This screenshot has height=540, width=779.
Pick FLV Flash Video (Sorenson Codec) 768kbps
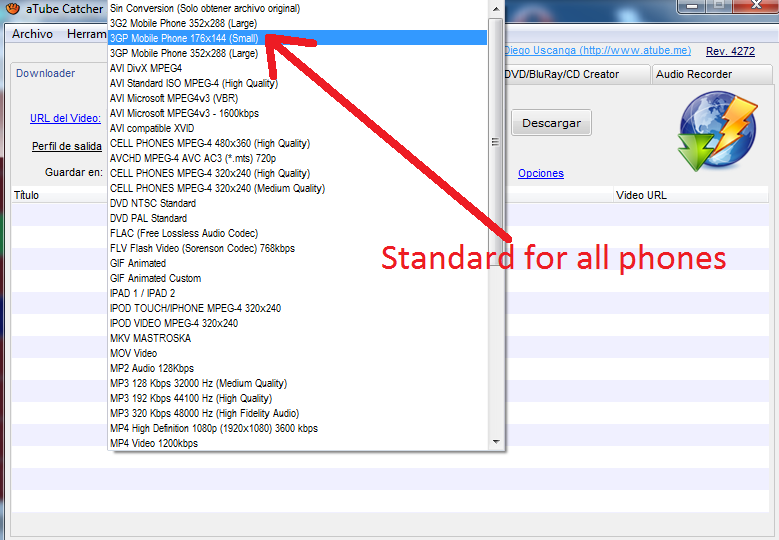point(297,248)
